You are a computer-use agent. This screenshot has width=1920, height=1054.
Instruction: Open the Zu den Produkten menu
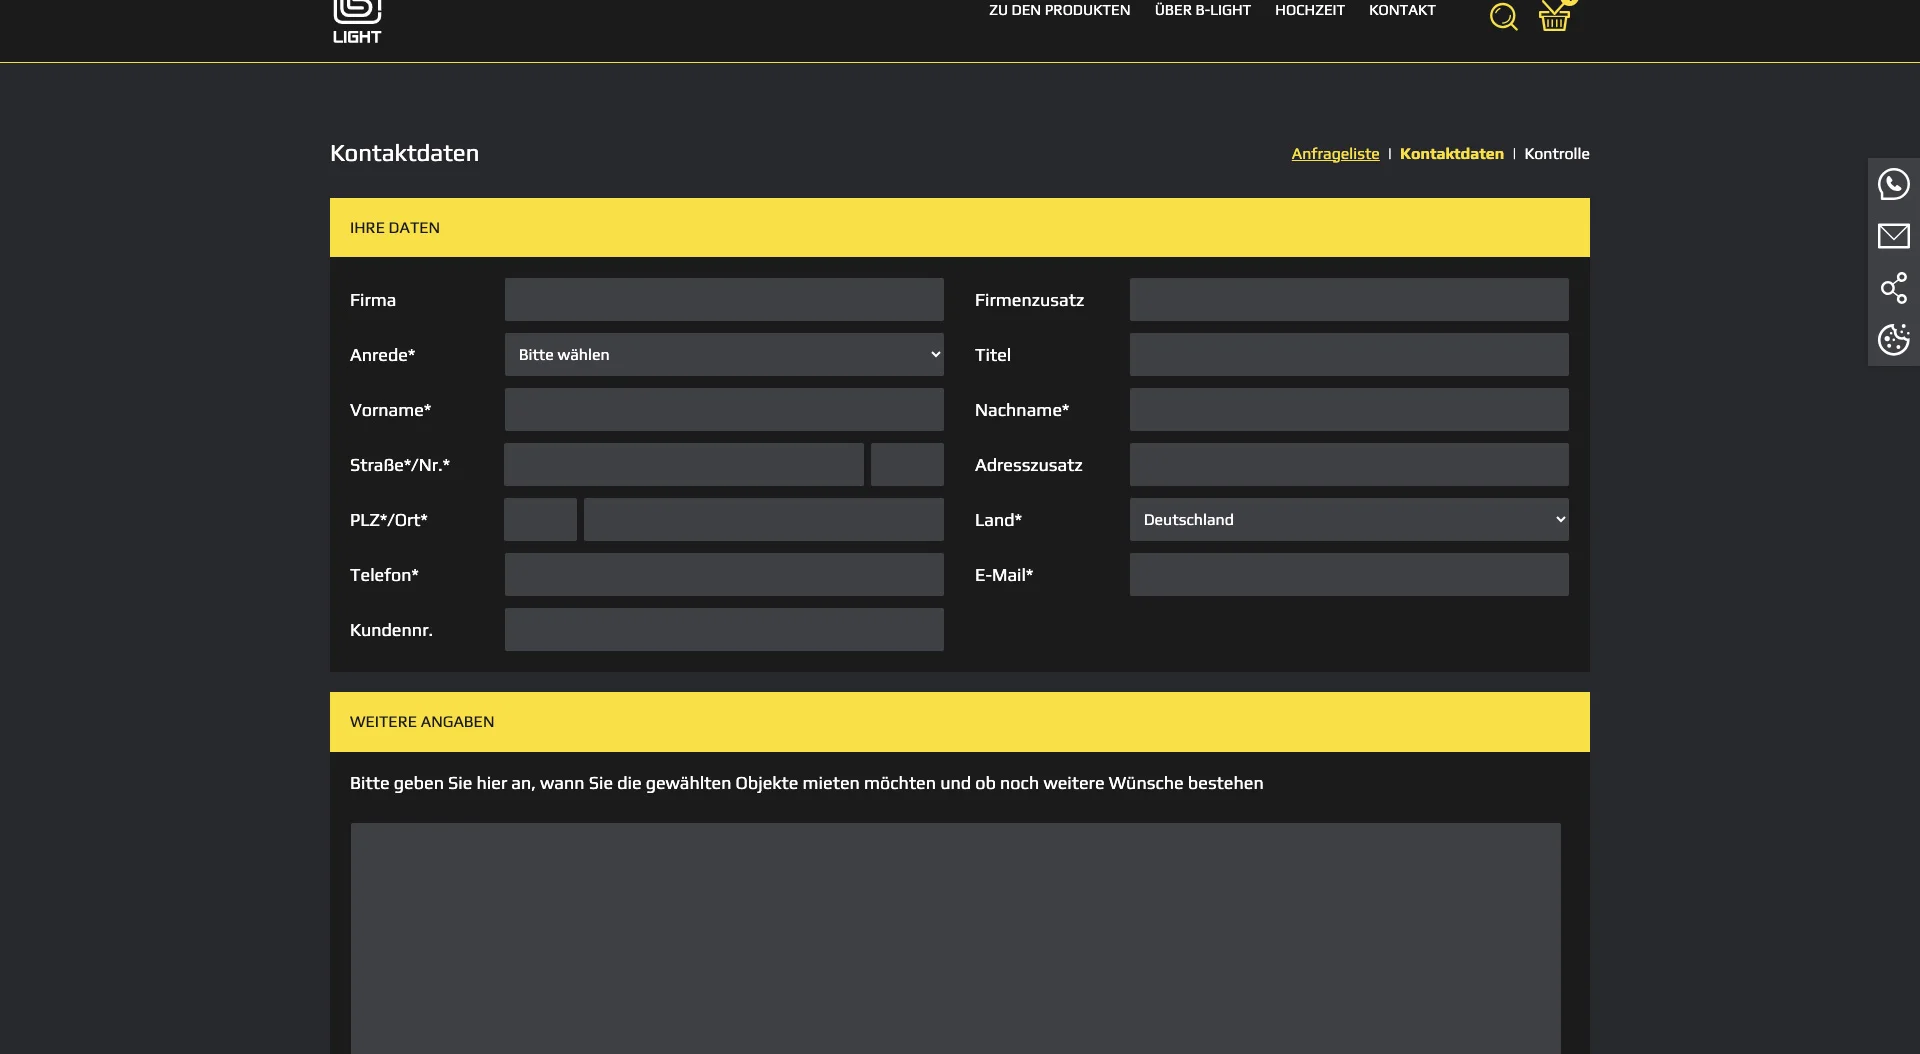(1059, 10)
